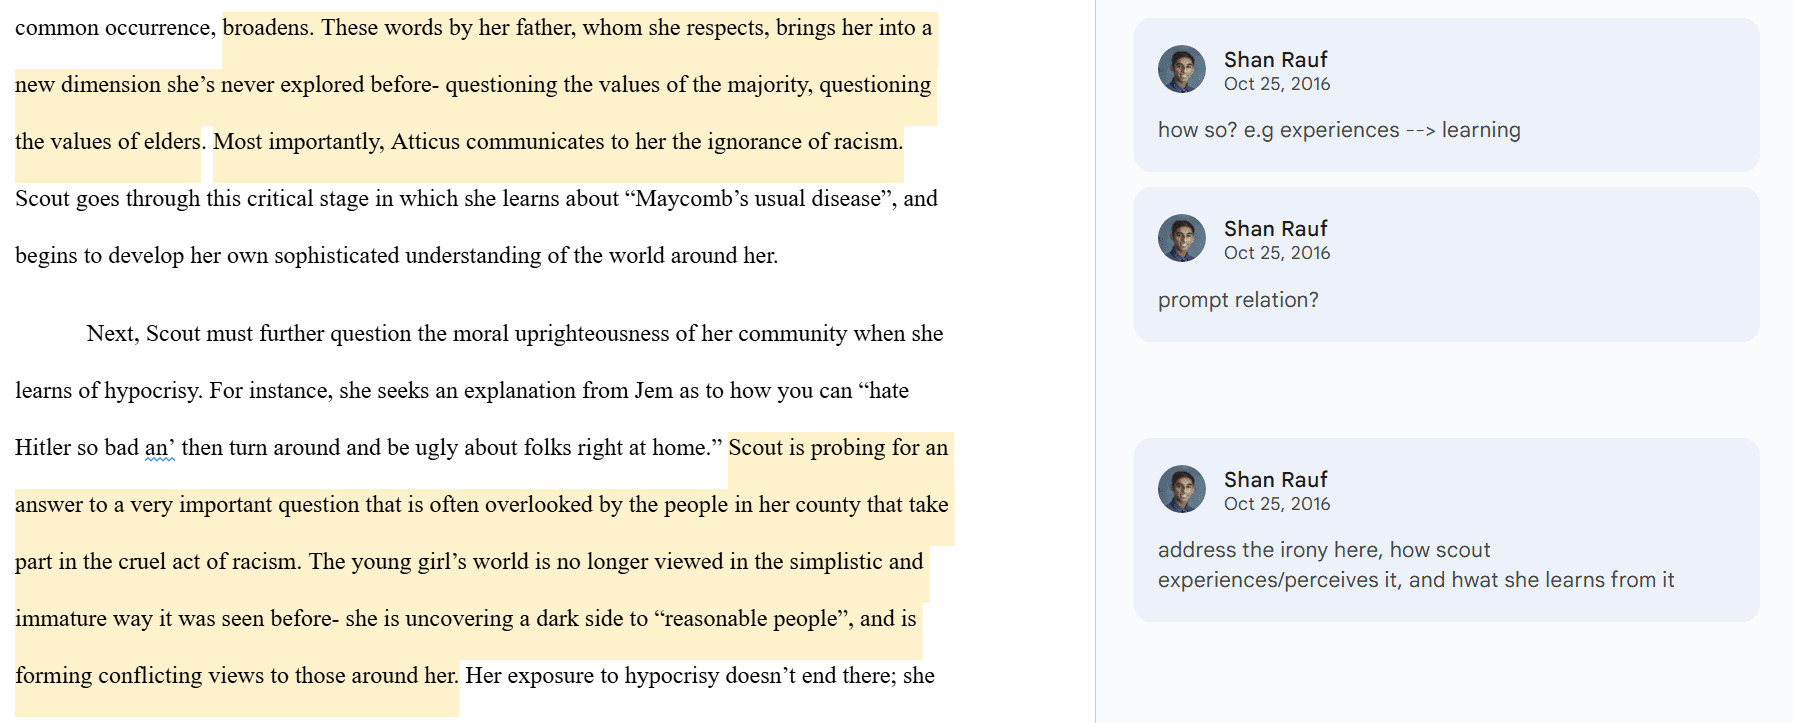Click the avatar on the 'prompt relation?' comment
The height and width of the screenshot is (723, 1793).
pos(1182,238)
